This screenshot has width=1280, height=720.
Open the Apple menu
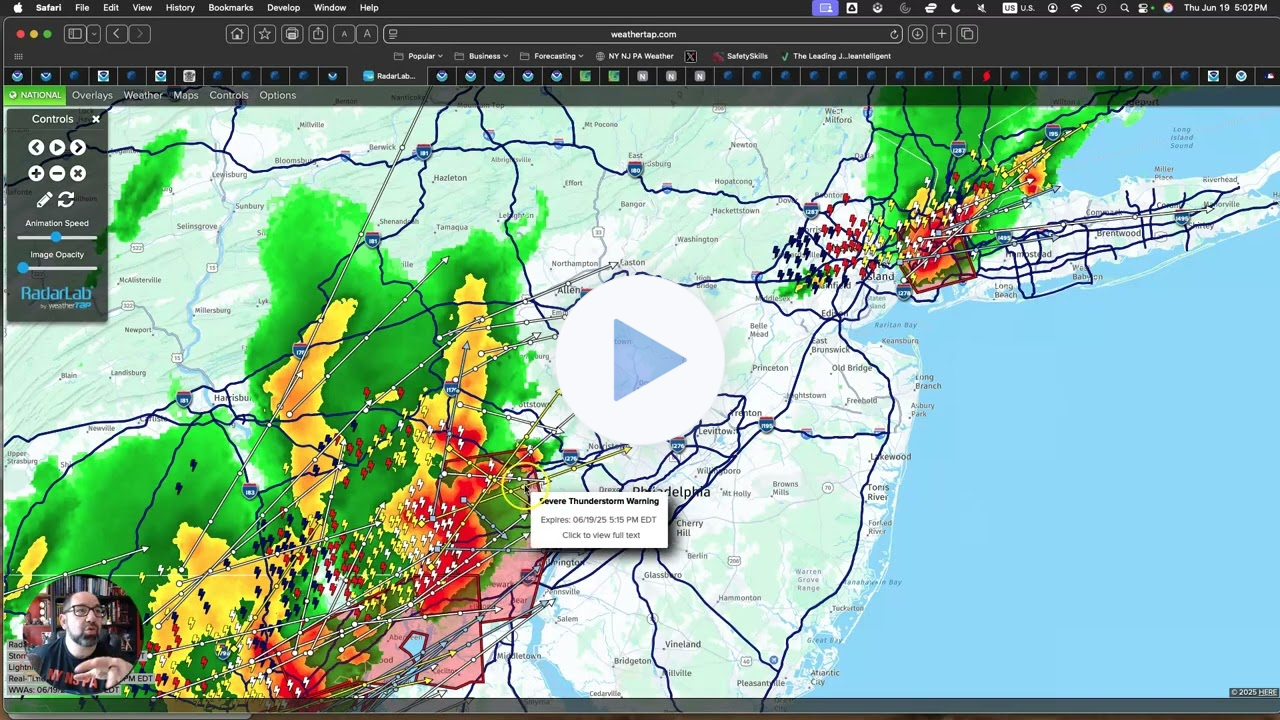(x=18, y=8)
